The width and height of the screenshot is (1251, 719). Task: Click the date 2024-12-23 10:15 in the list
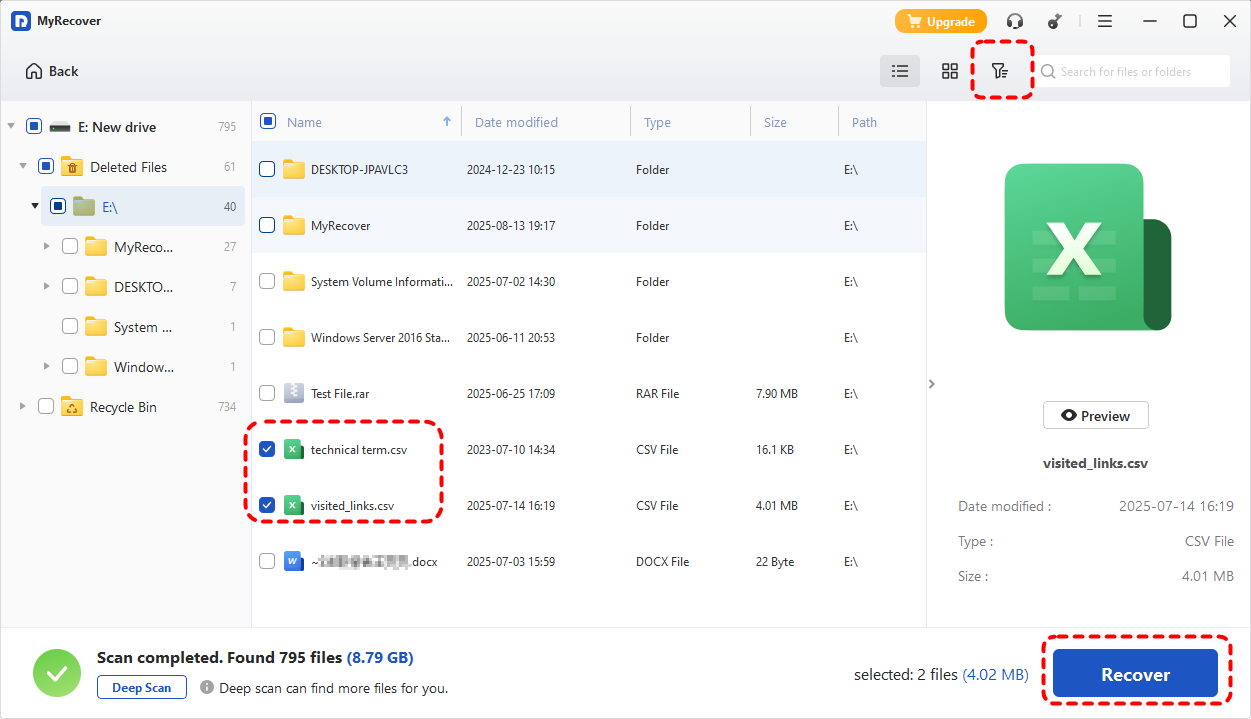coord(511,170)
